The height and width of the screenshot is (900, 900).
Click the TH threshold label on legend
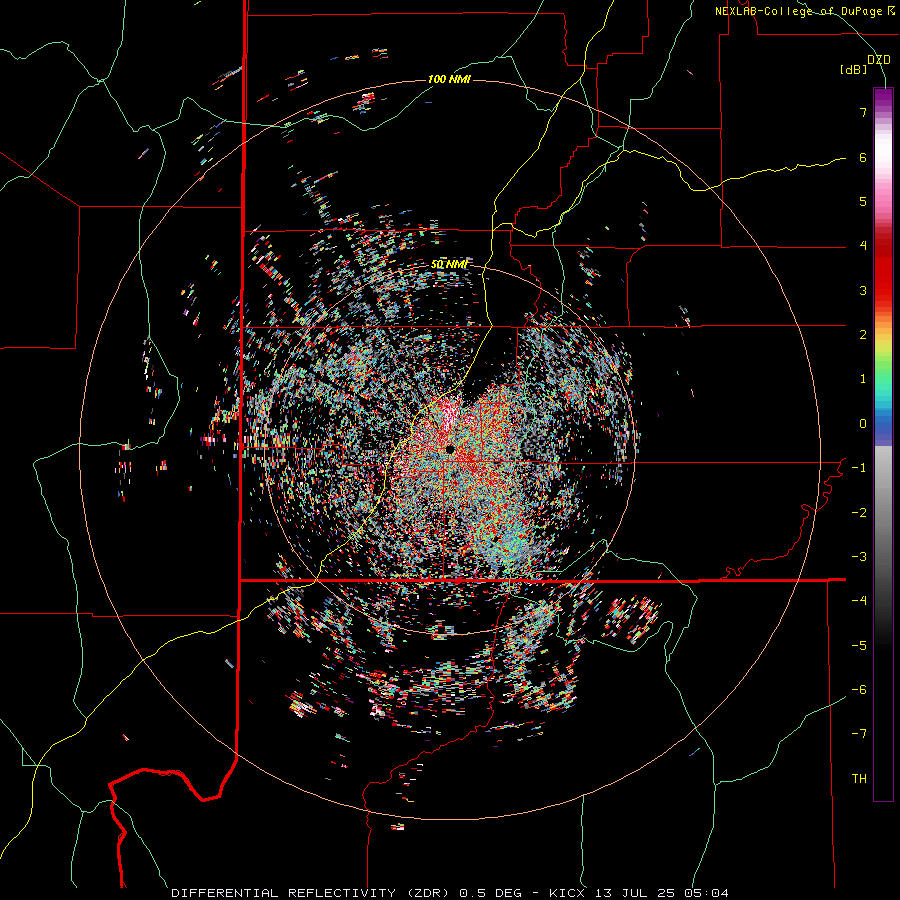[x=859, y=779]
